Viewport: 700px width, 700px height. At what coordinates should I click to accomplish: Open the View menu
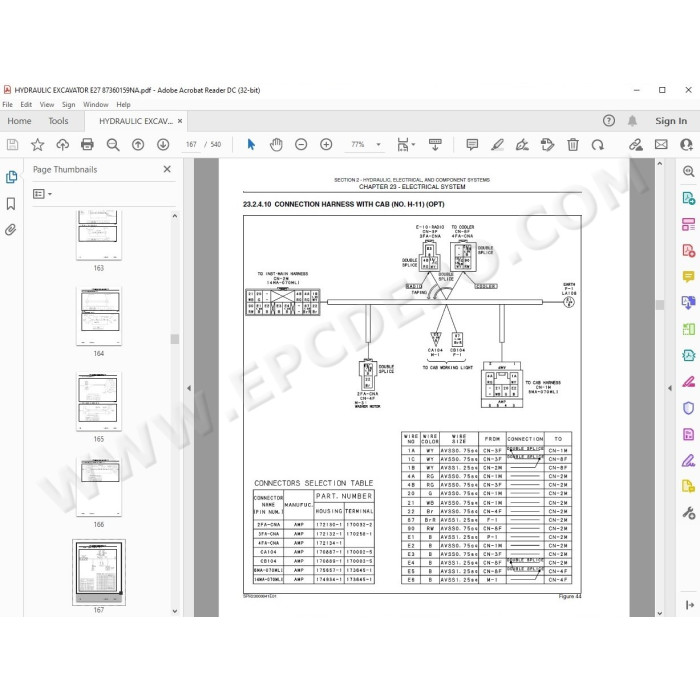coord(47,104)
